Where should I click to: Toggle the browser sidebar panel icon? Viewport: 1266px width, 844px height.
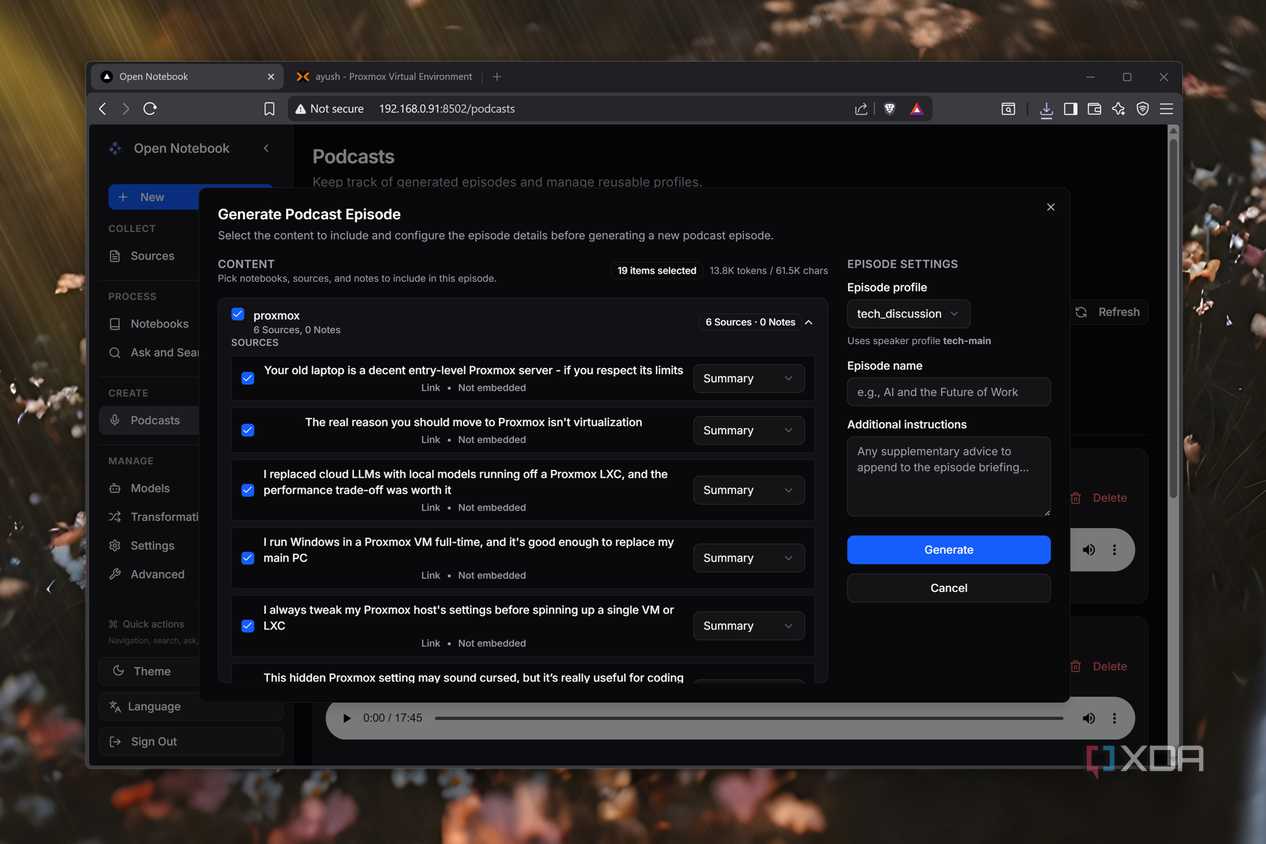[1070, 109]
